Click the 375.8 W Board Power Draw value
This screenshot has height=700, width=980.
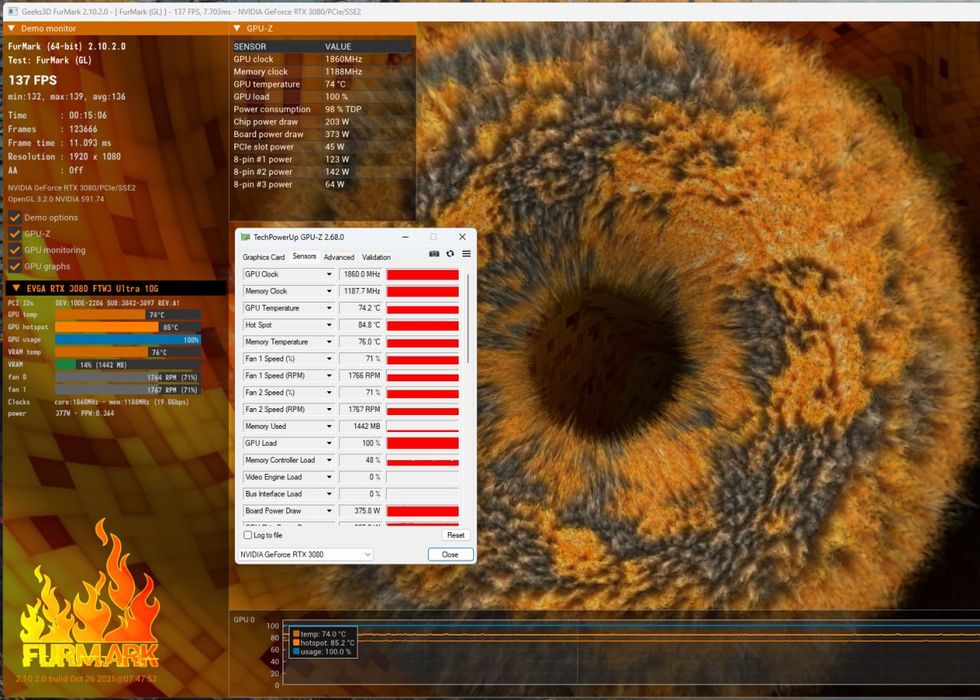361,511
